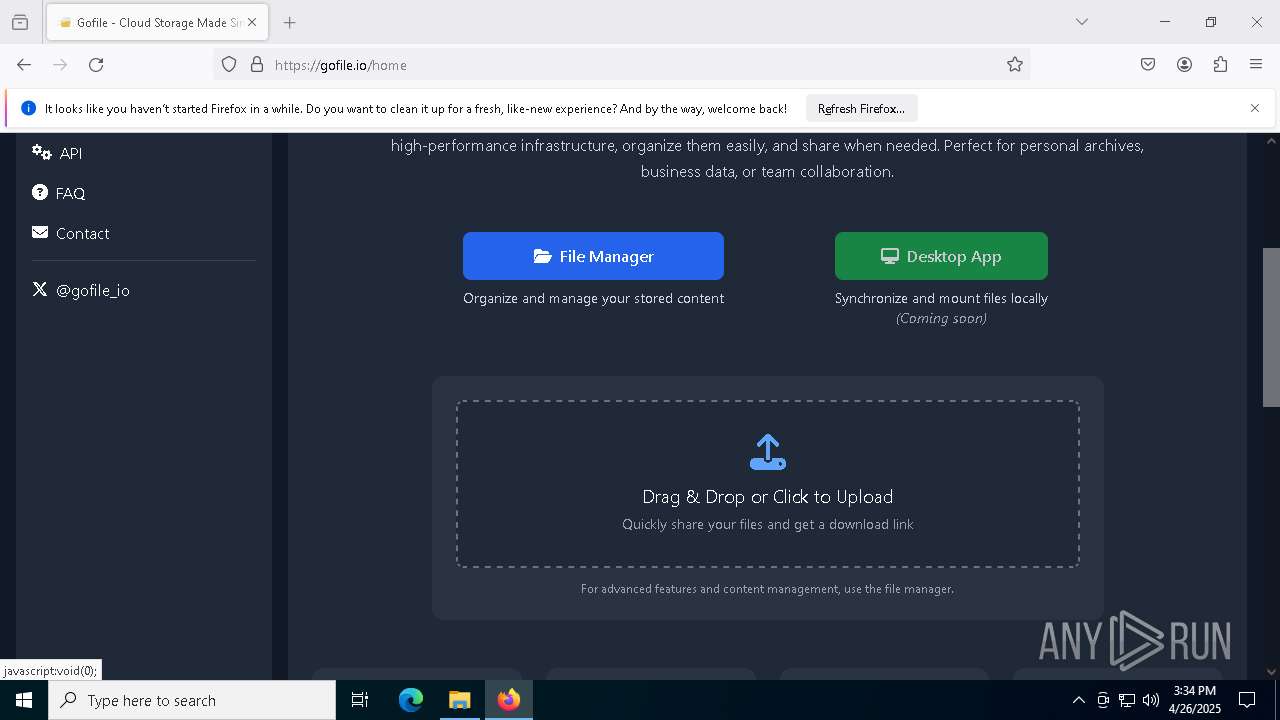Show site security padlock info

coord(257,64)
